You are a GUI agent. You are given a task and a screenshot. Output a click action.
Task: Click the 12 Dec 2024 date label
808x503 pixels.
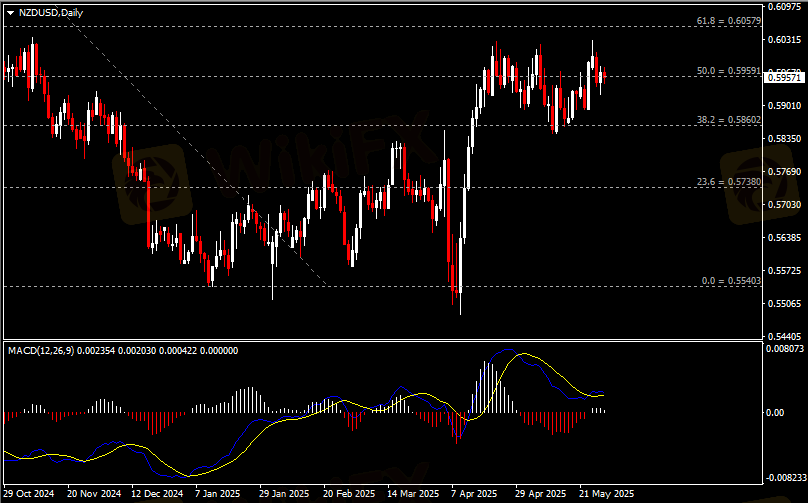coord(157,494)
